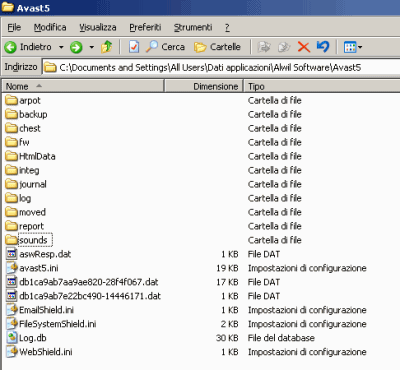The height and width of the screenshot is (370, 400).
Task: Select the fw folder icon
Action: tap(12, 142)
